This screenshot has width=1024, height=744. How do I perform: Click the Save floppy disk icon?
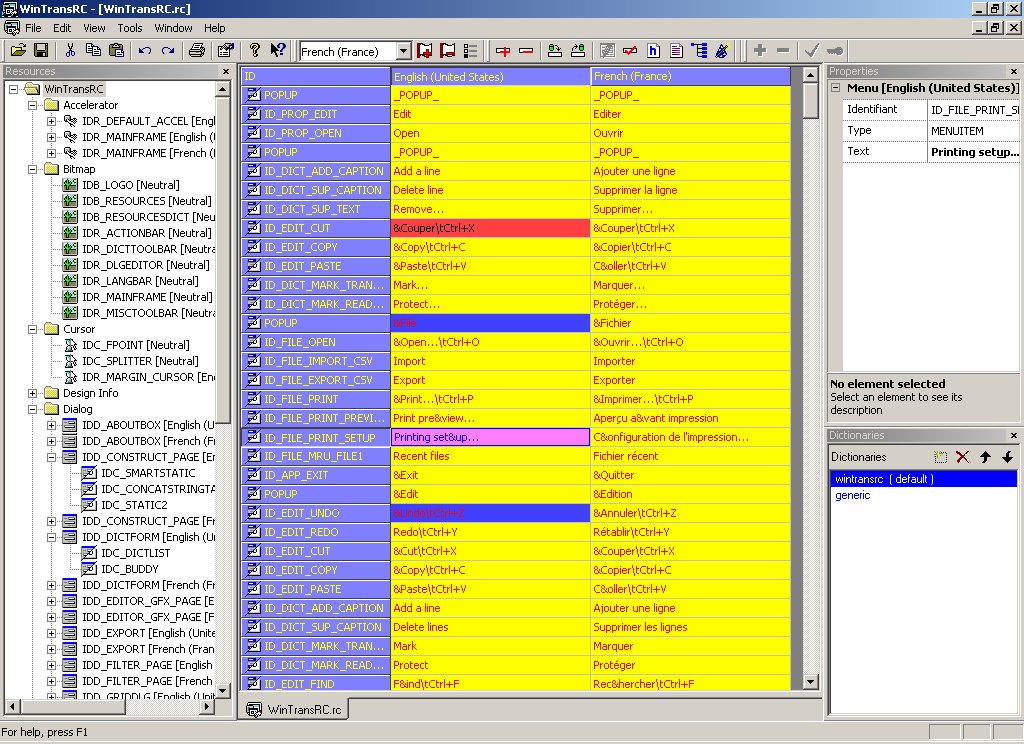tap(41, 50)
